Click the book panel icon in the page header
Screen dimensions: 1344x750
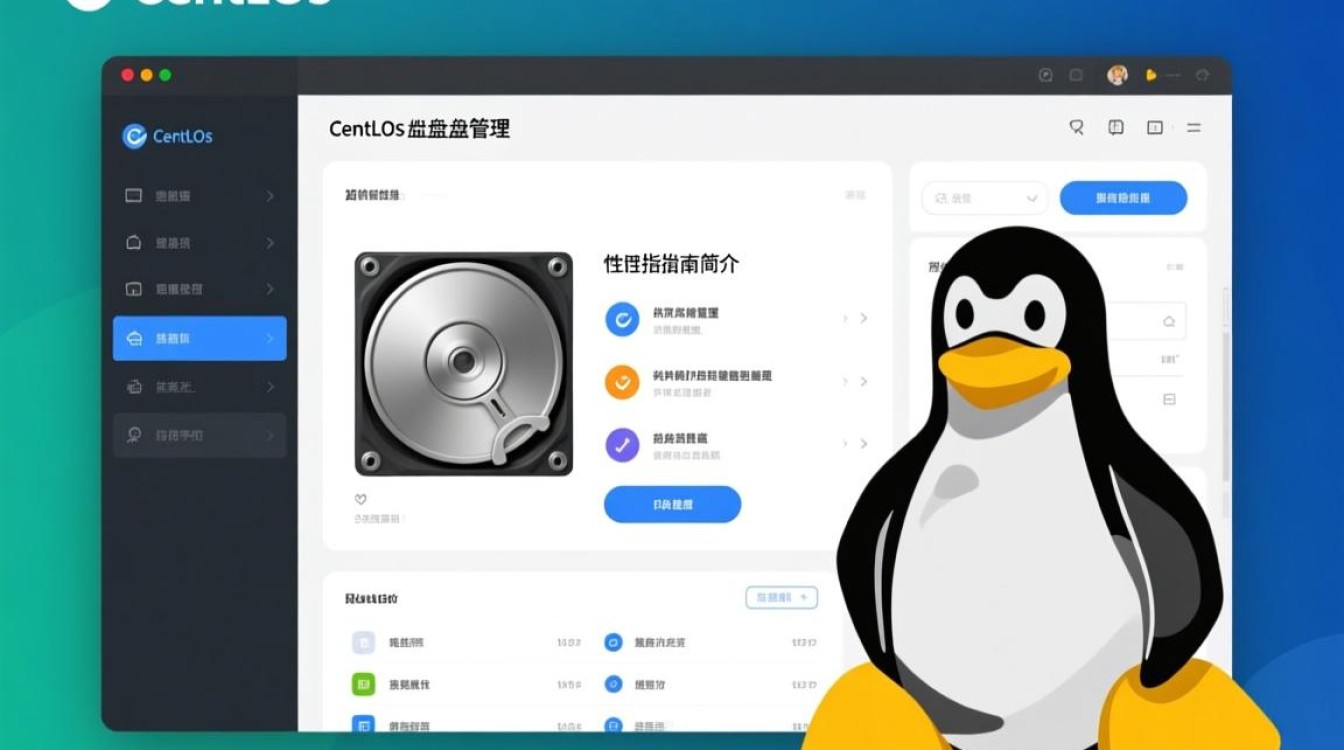click(1116, 127)
